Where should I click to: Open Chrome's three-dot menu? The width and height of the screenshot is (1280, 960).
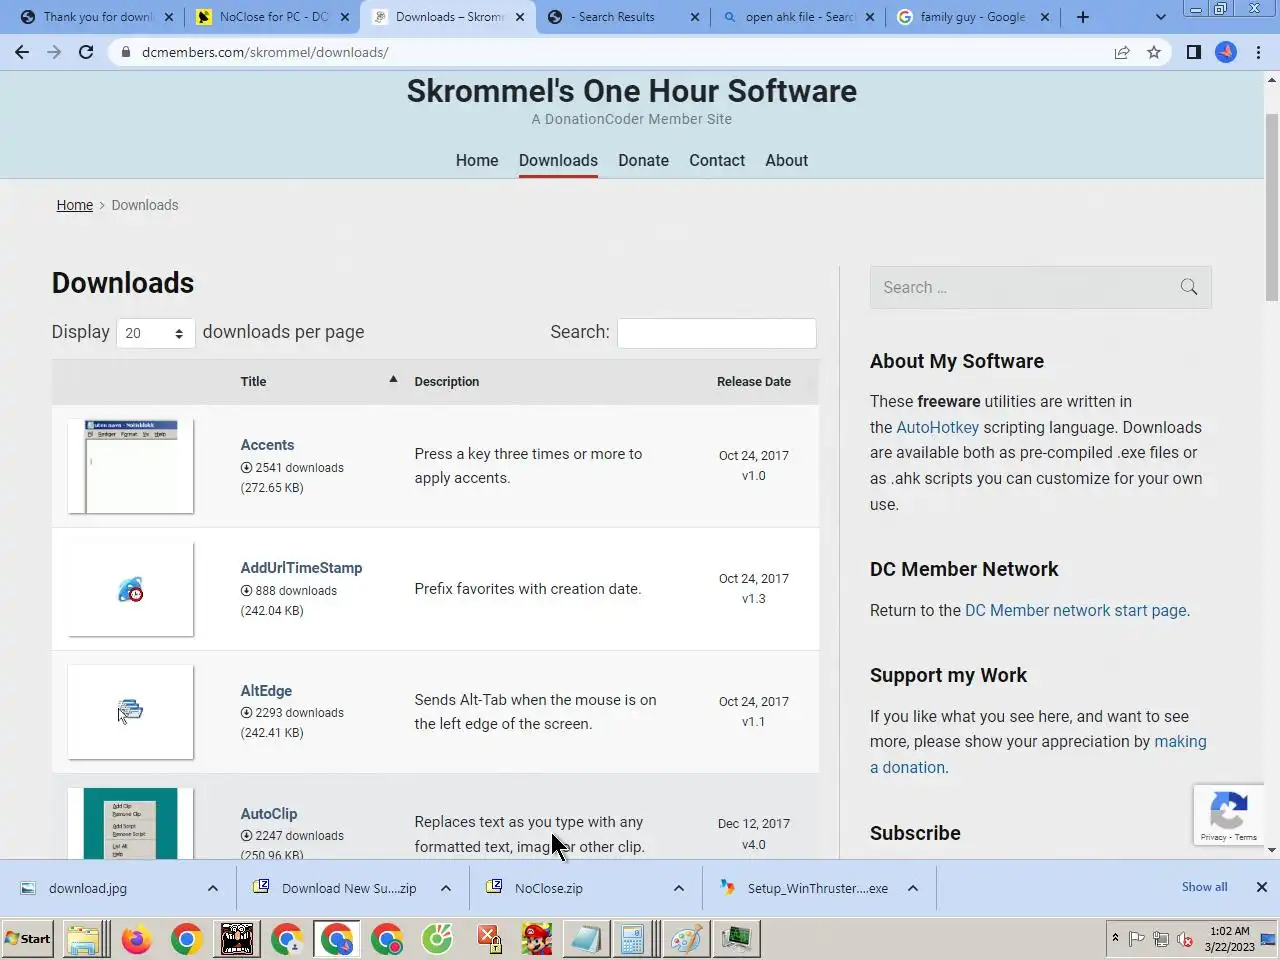click(1259, 52)
